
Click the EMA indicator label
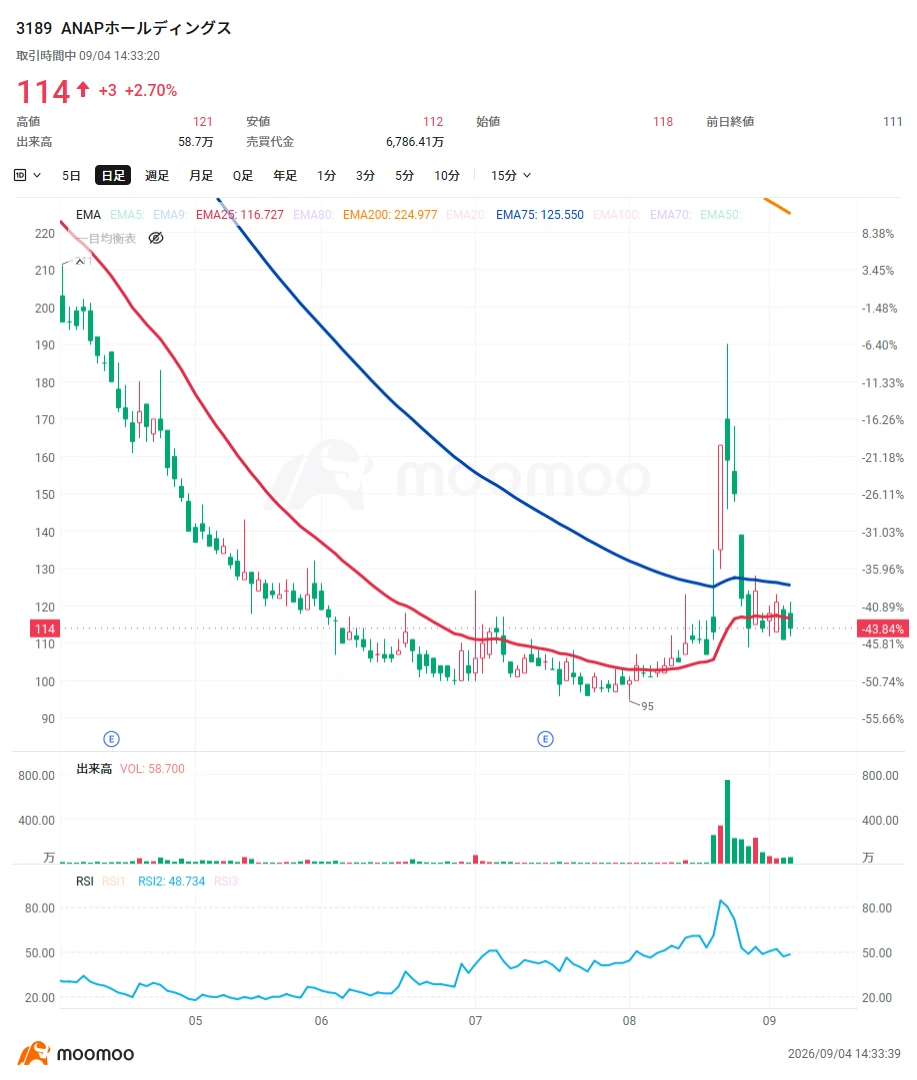coord(88,215)
